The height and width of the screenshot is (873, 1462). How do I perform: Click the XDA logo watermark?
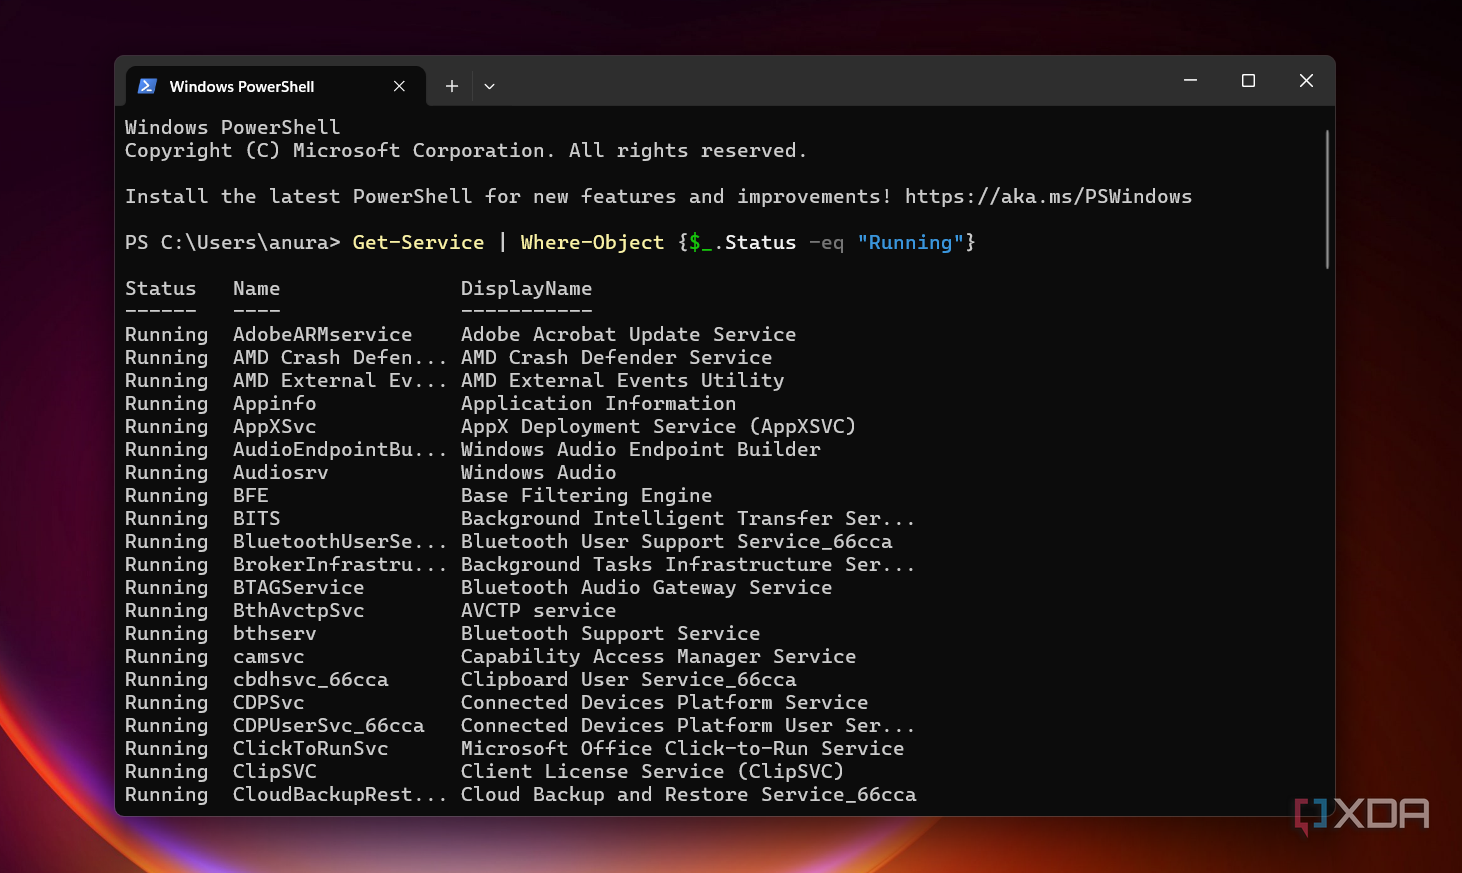pyautogui.click(x=1362, y=815)
